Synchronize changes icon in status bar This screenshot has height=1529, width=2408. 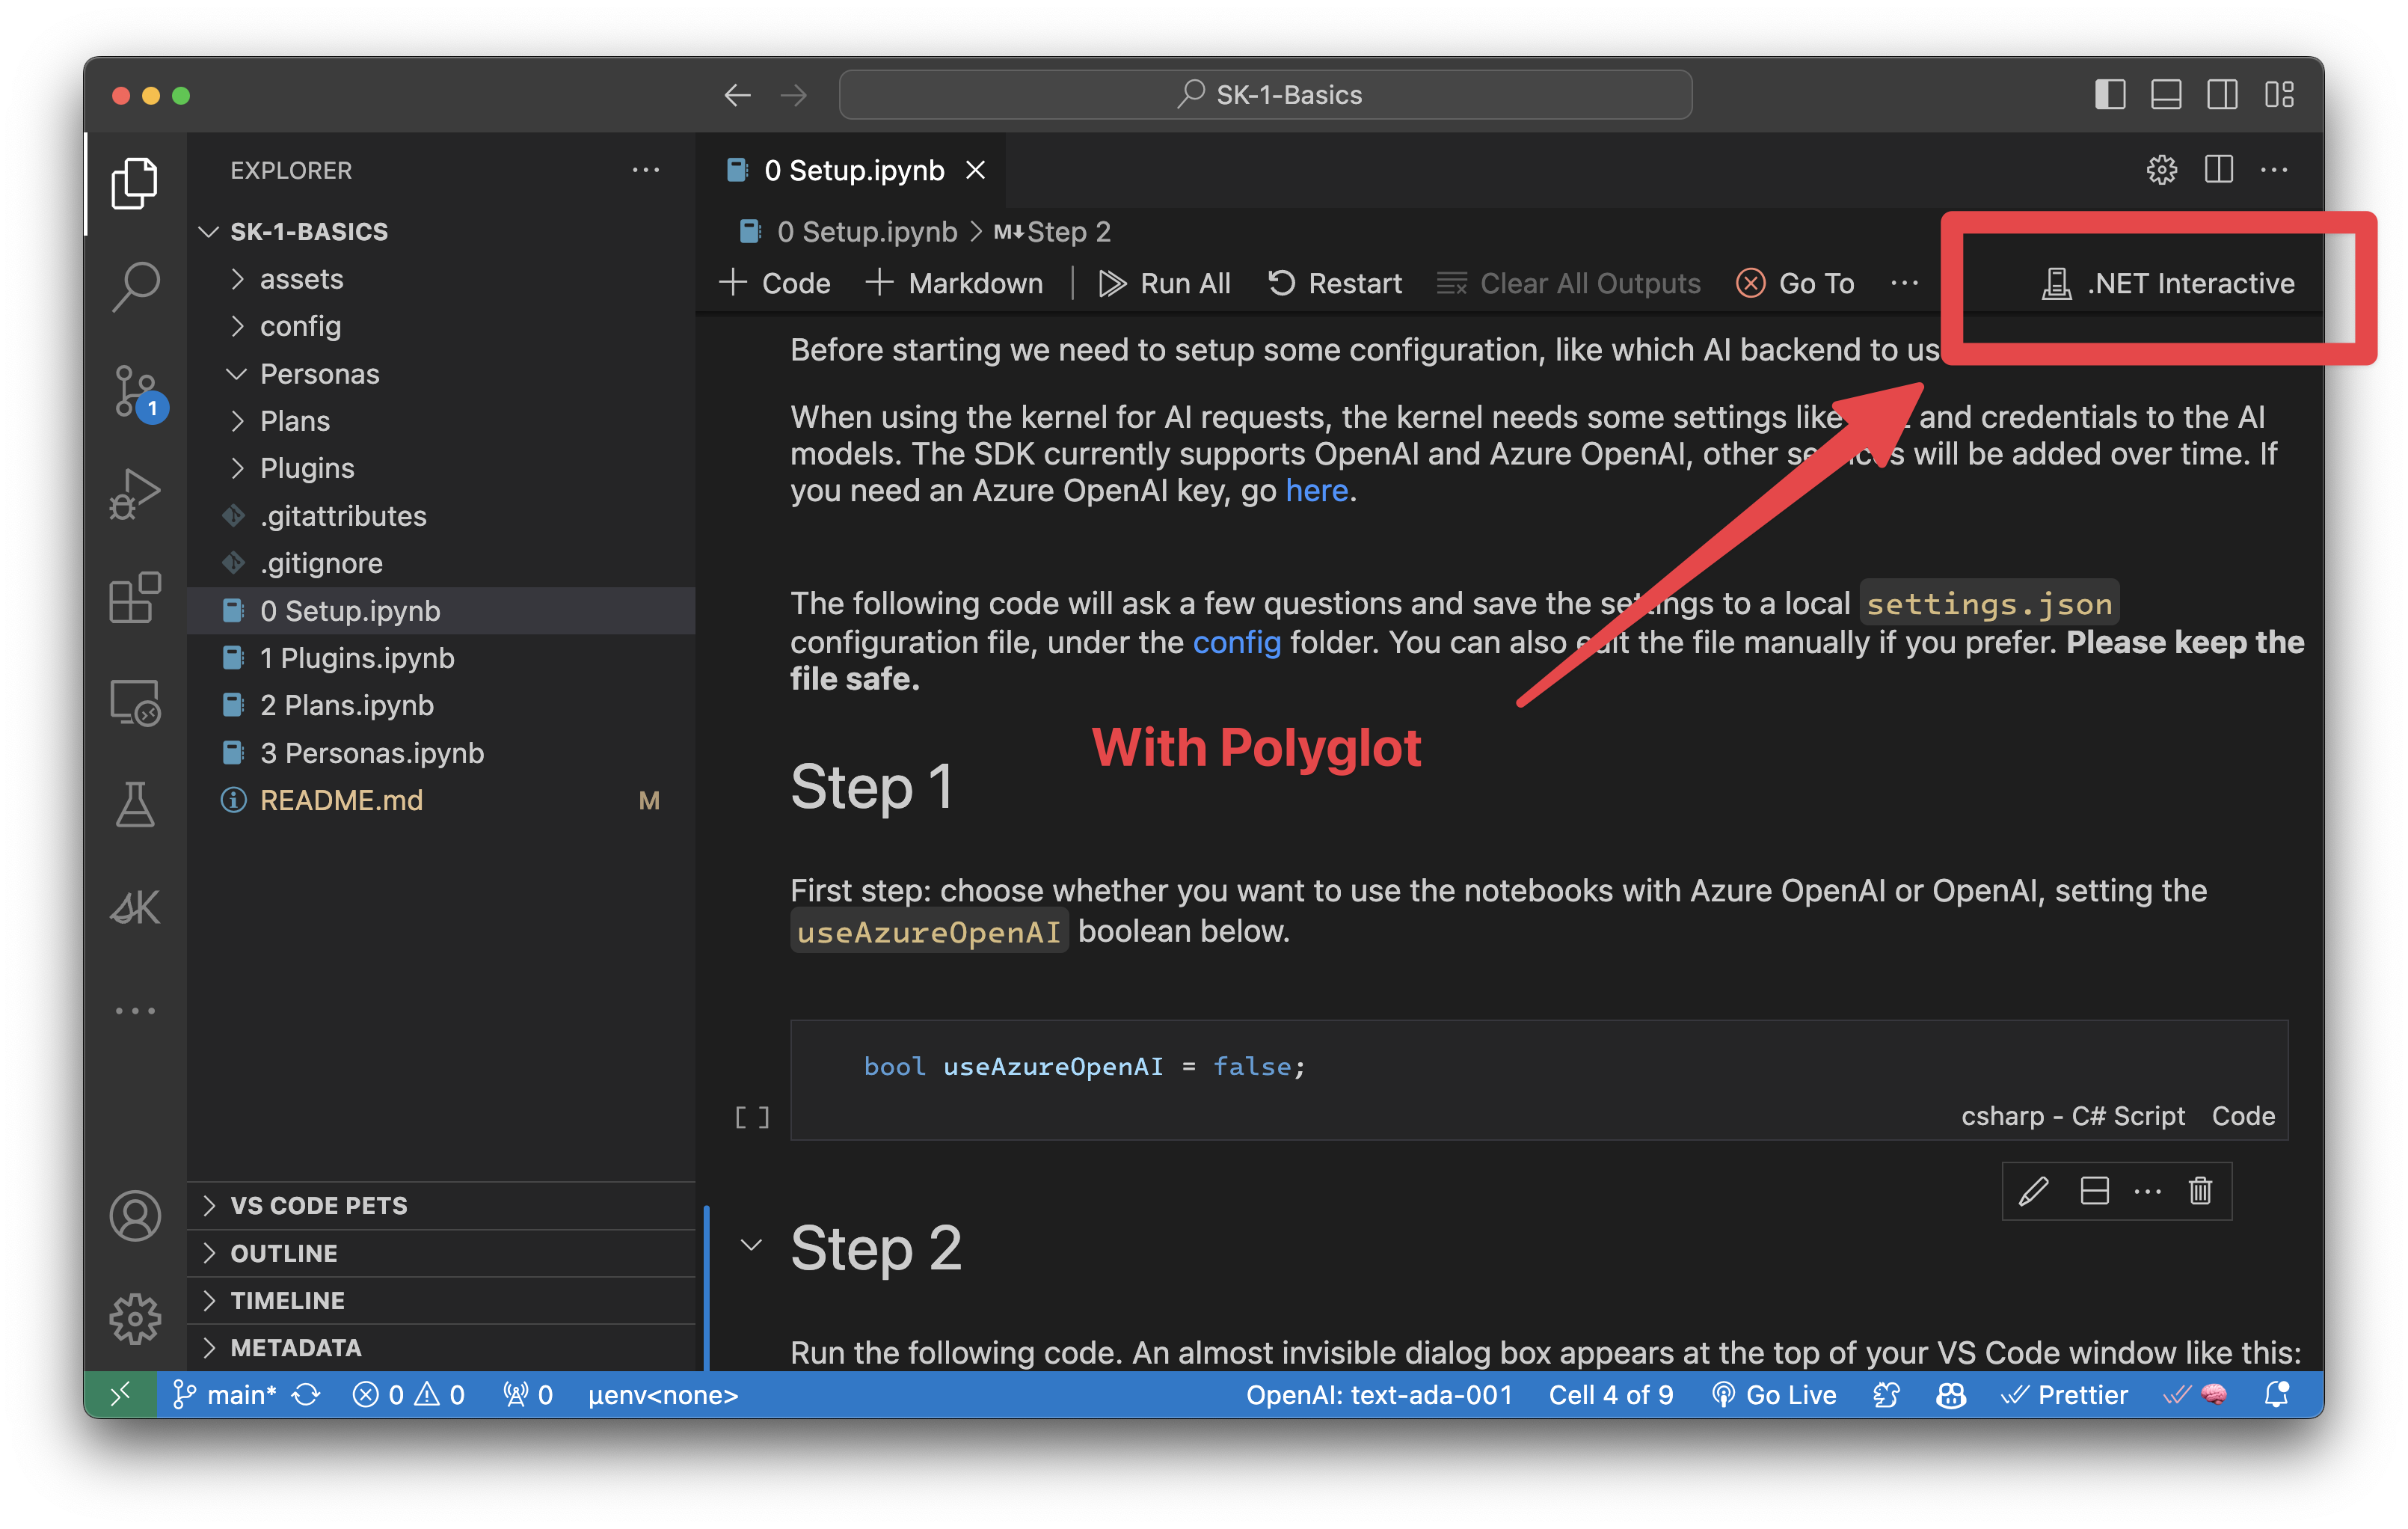[306, 1394]
